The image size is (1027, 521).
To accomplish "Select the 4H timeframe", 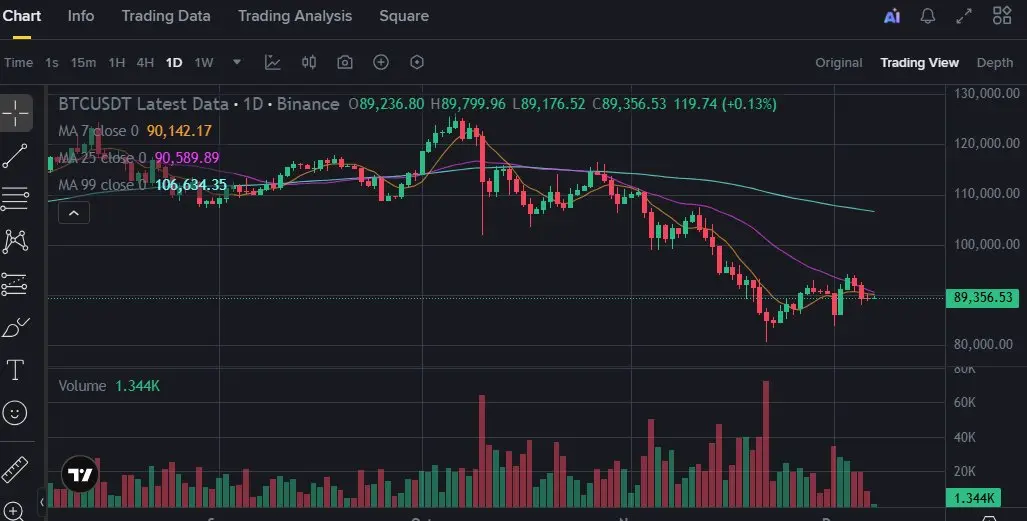I will pos(145,62).
